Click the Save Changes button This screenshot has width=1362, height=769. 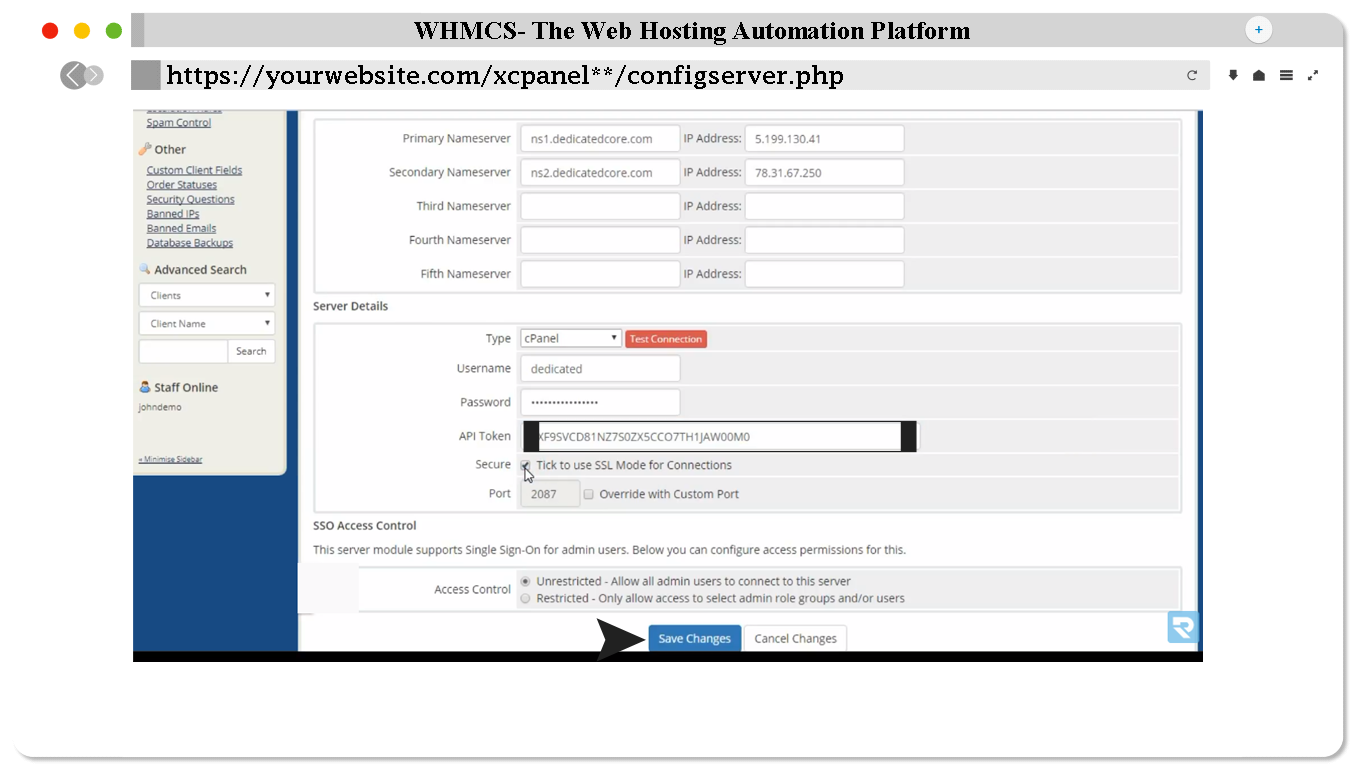(695, 638)
